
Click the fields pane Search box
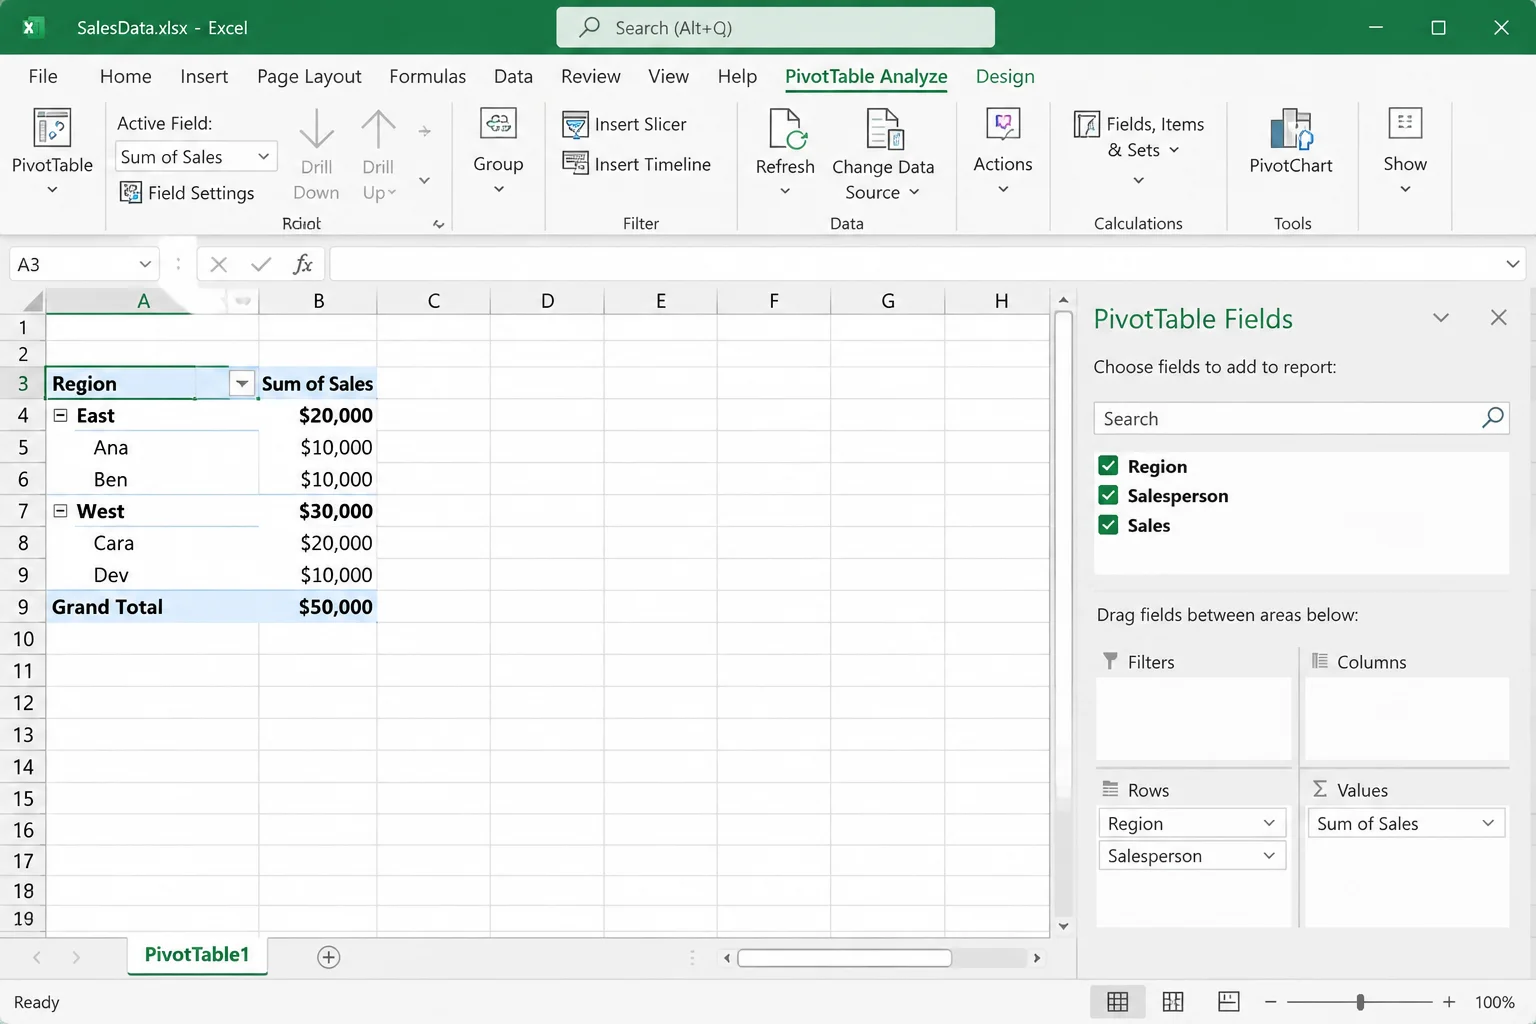[1301, 418]
